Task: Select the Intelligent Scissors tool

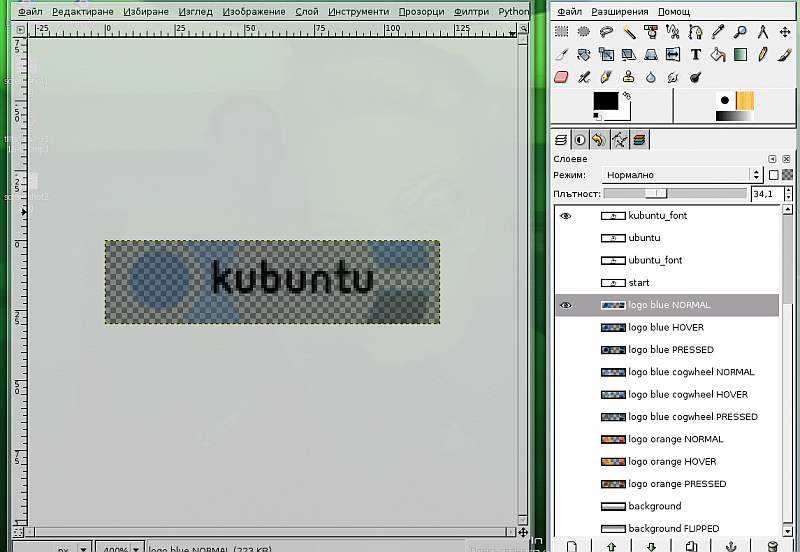Action: [x=673, y=32]
